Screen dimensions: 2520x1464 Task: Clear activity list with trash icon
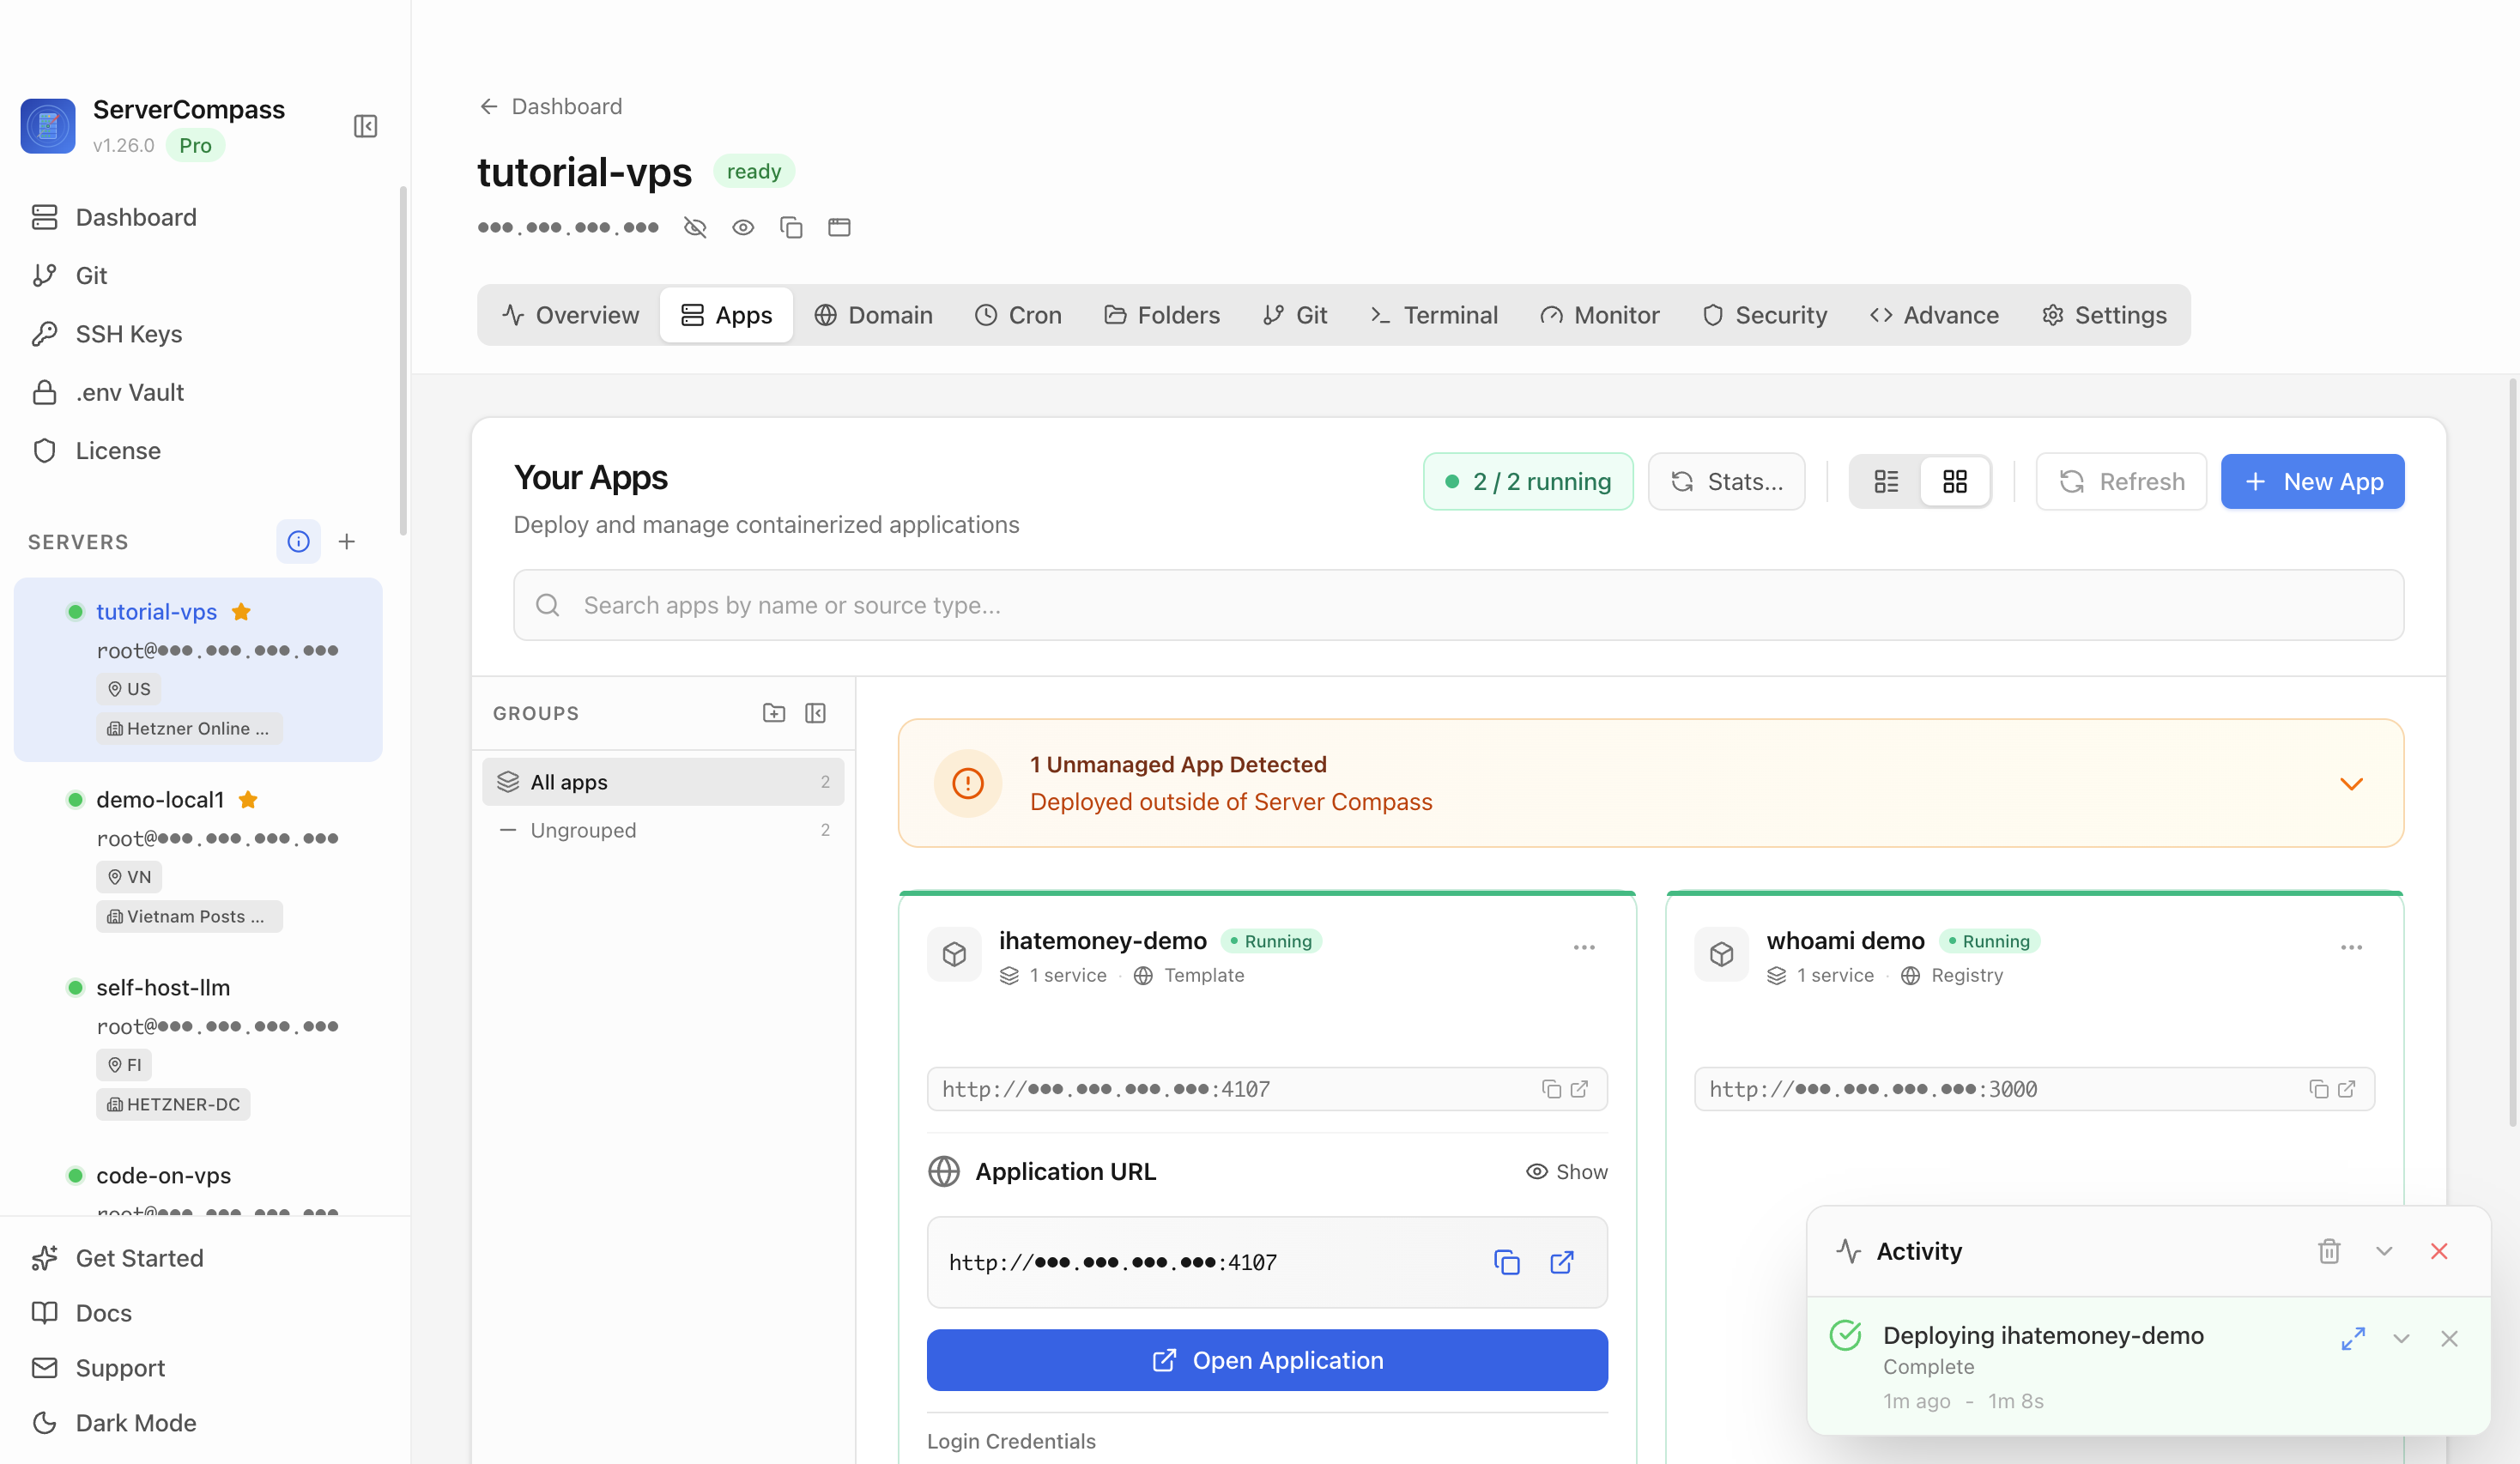pyautogui.click(x=2329, y=1251)
